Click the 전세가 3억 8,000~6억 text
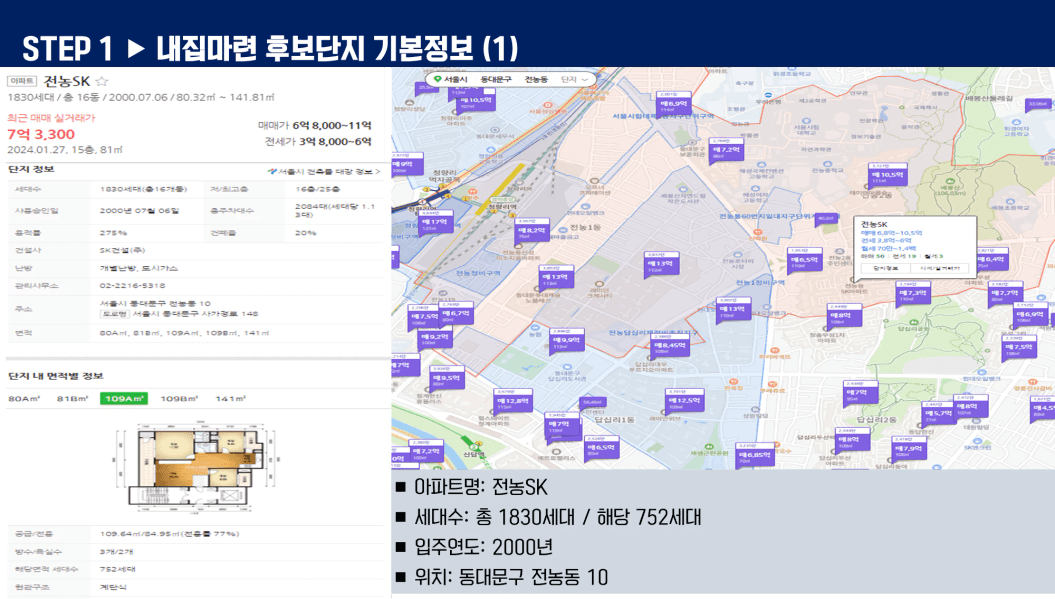The height and width of the screenshot is (599, 1055). pyautogui.click(x=318, y=141)
